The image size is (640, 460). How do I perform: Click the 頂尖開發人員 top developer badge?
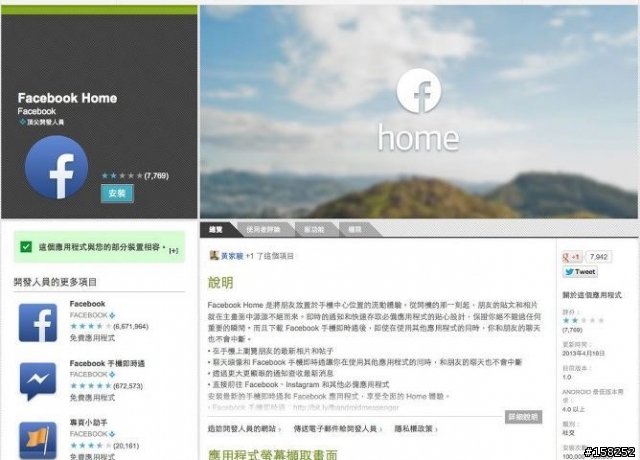42,122
